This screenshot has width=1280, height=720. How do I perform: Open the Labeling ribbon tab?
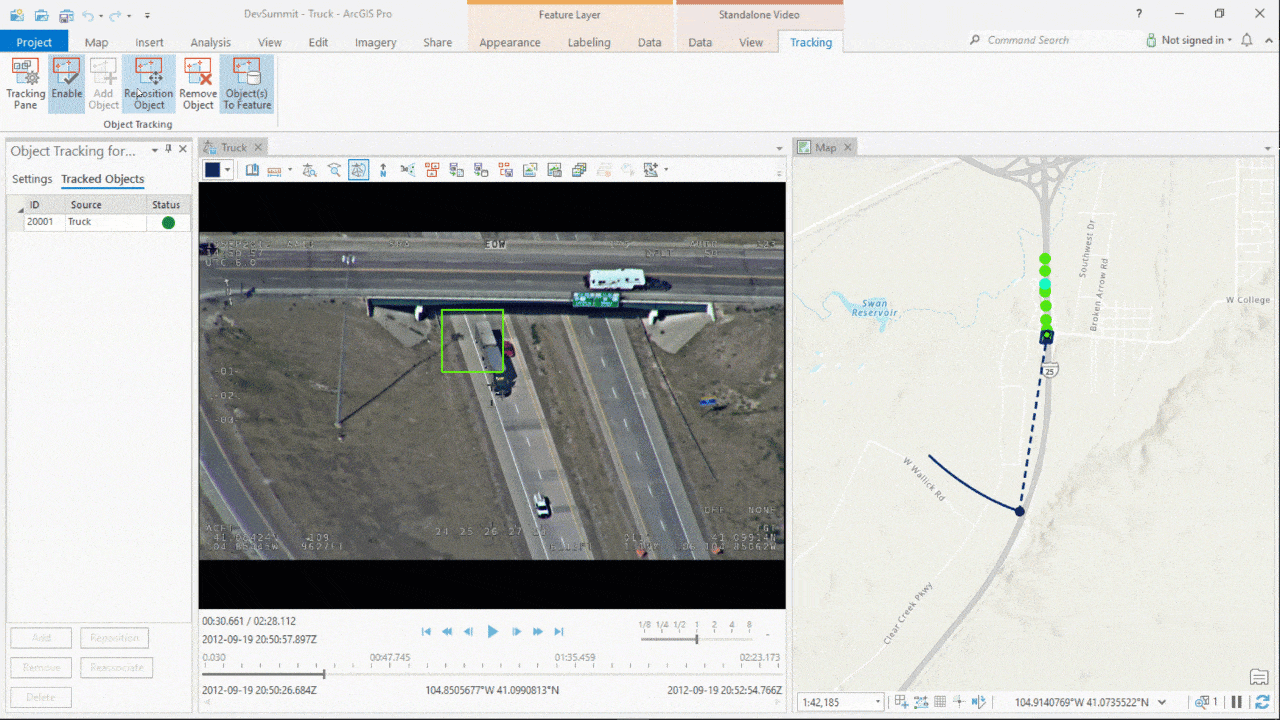pos(589,42)
